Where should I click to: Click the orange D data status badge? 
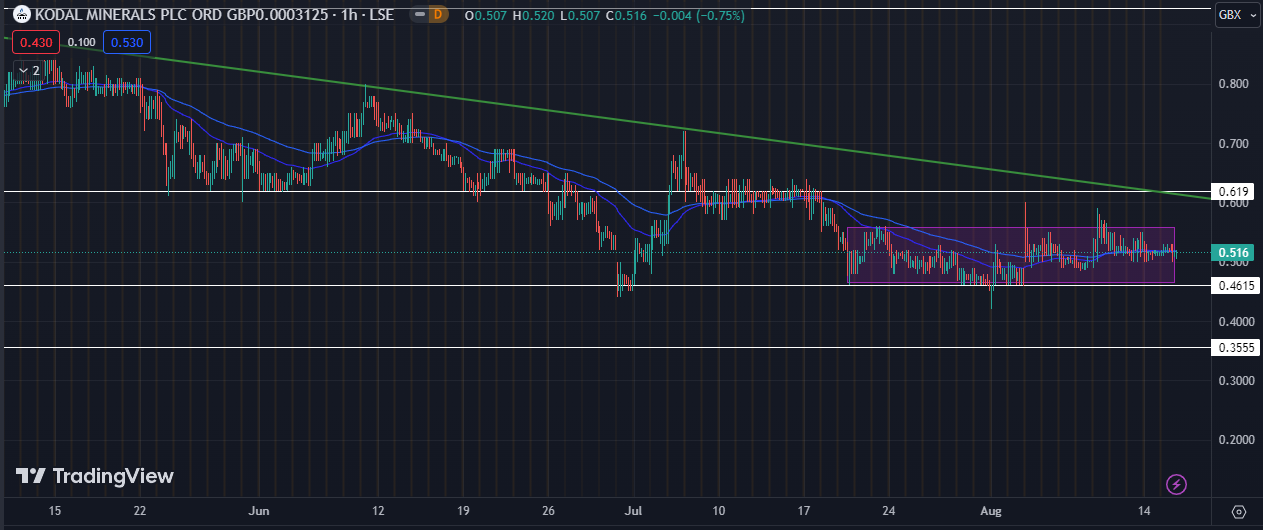437,16
